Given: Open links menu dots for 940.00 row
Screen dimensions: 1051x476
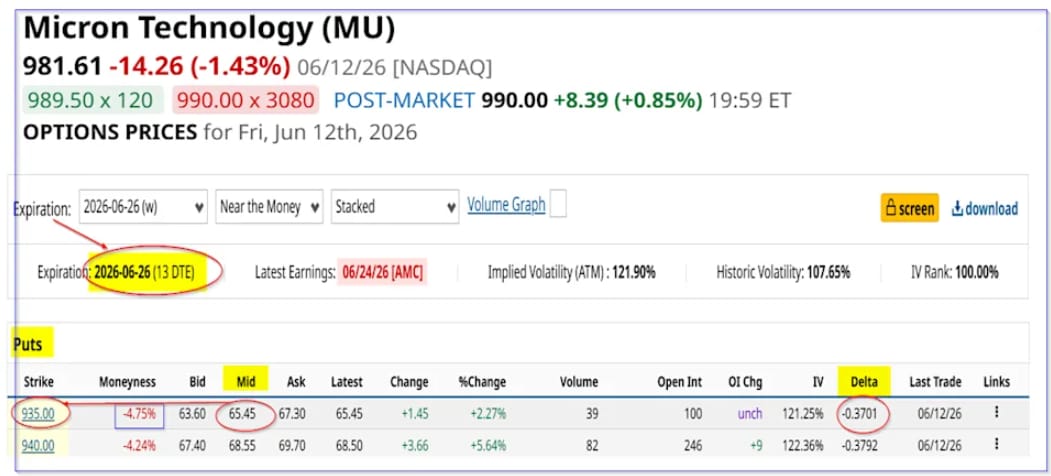Looking at the screenshot, I should [996, 444].
